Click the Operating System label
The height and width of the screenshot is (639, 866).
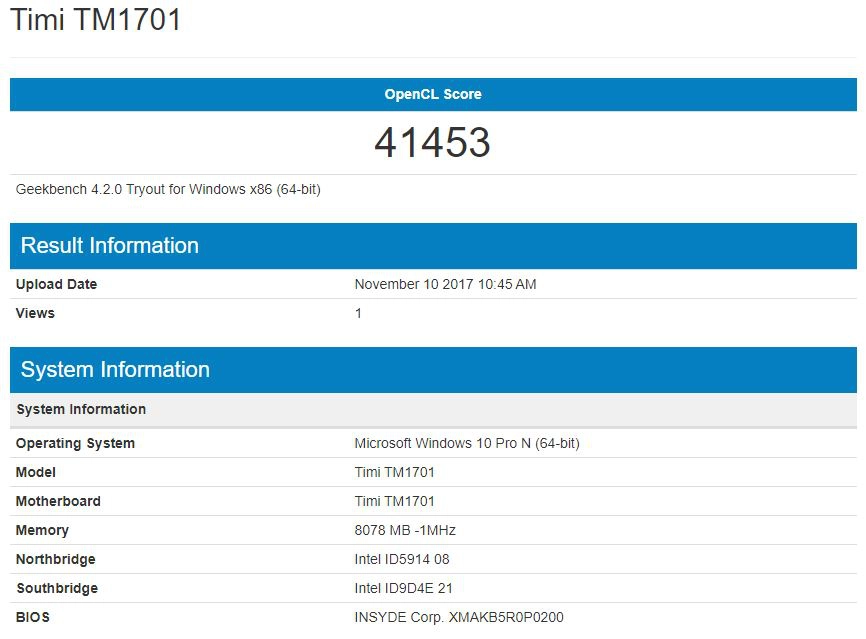[x=75, y=443]
